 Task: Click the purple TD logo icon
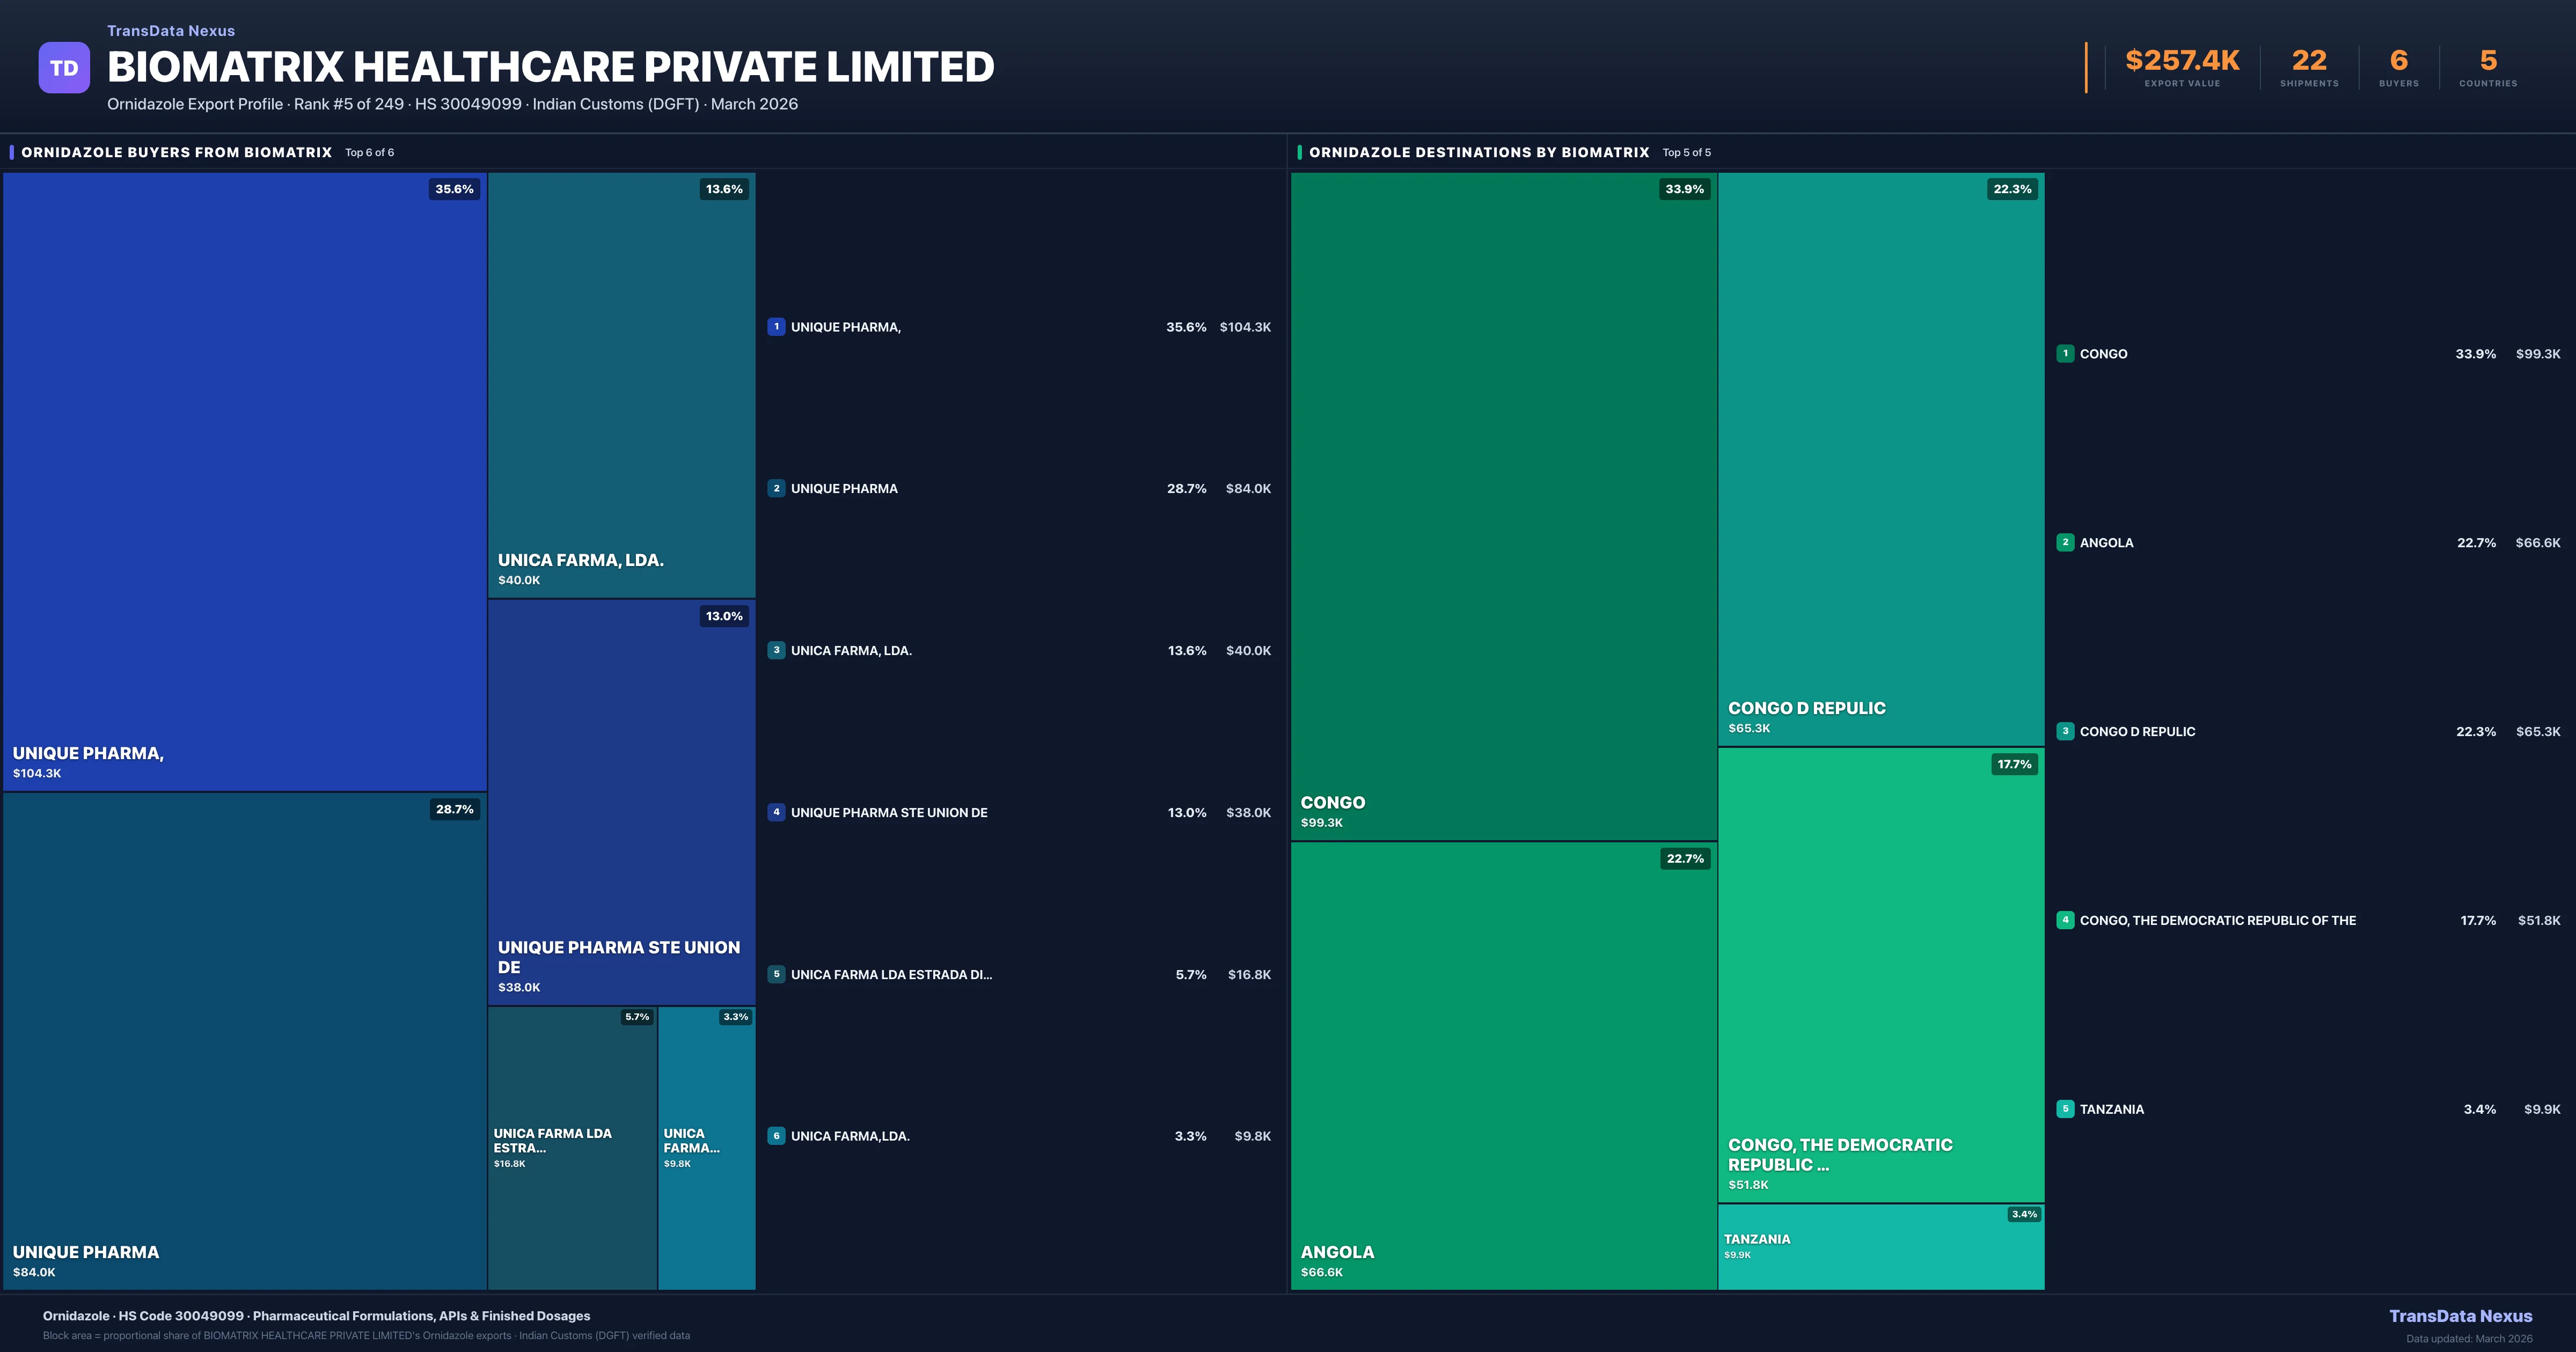click(x=64, y=68)
